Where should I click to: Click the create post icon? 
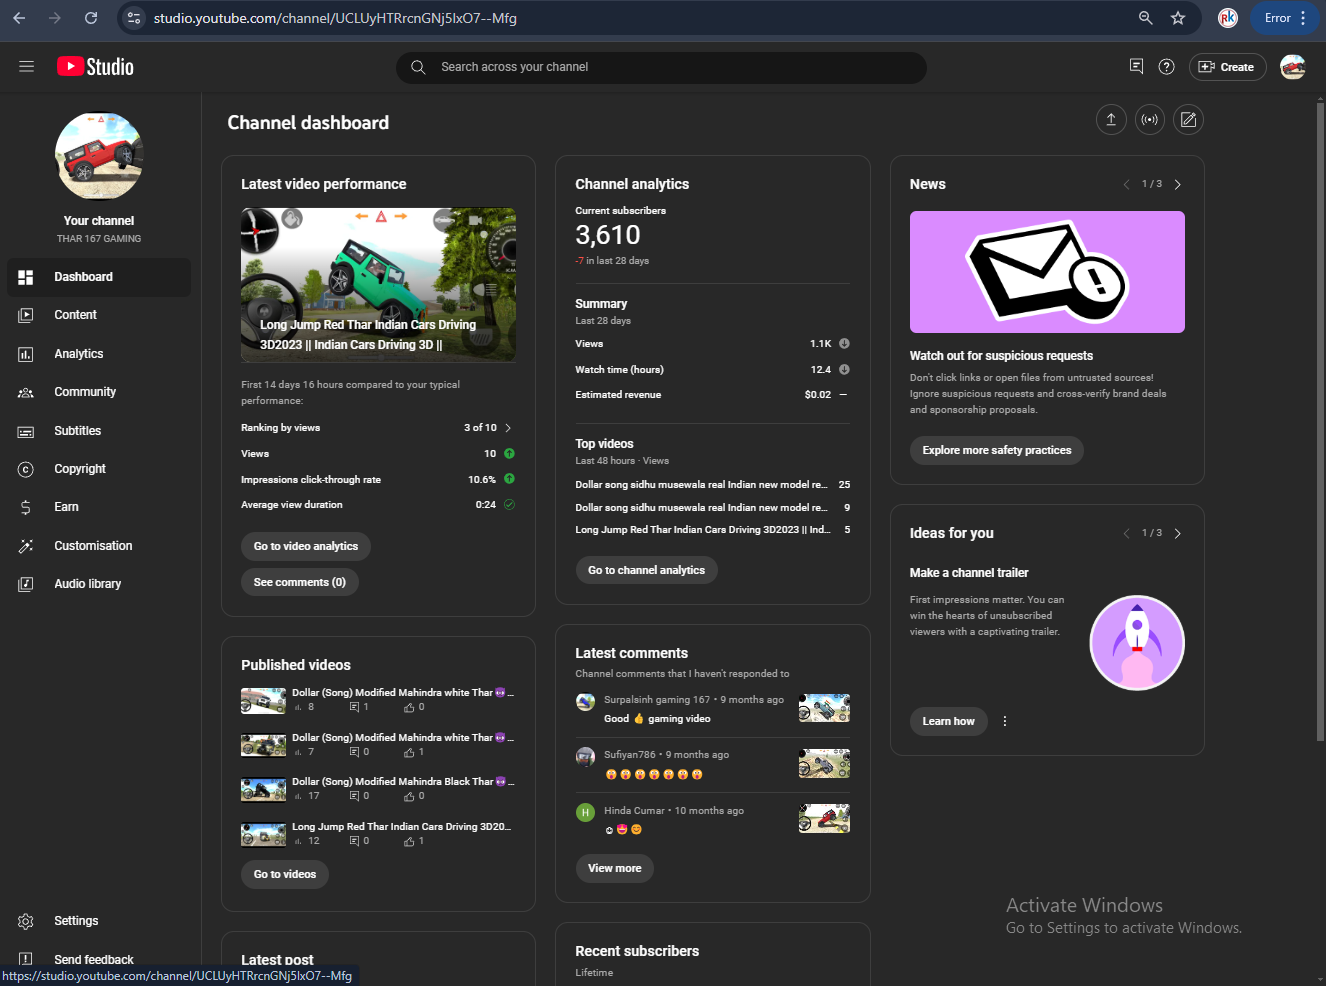1188,120
